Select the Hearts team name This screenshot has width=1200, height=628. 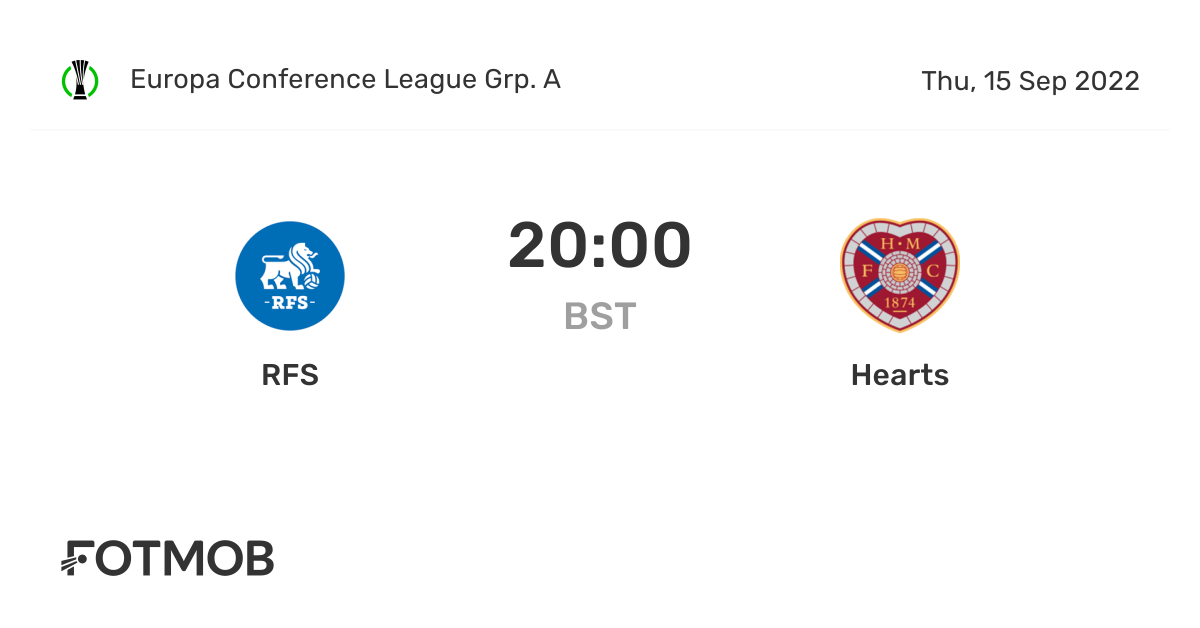(x=899, y=375)
